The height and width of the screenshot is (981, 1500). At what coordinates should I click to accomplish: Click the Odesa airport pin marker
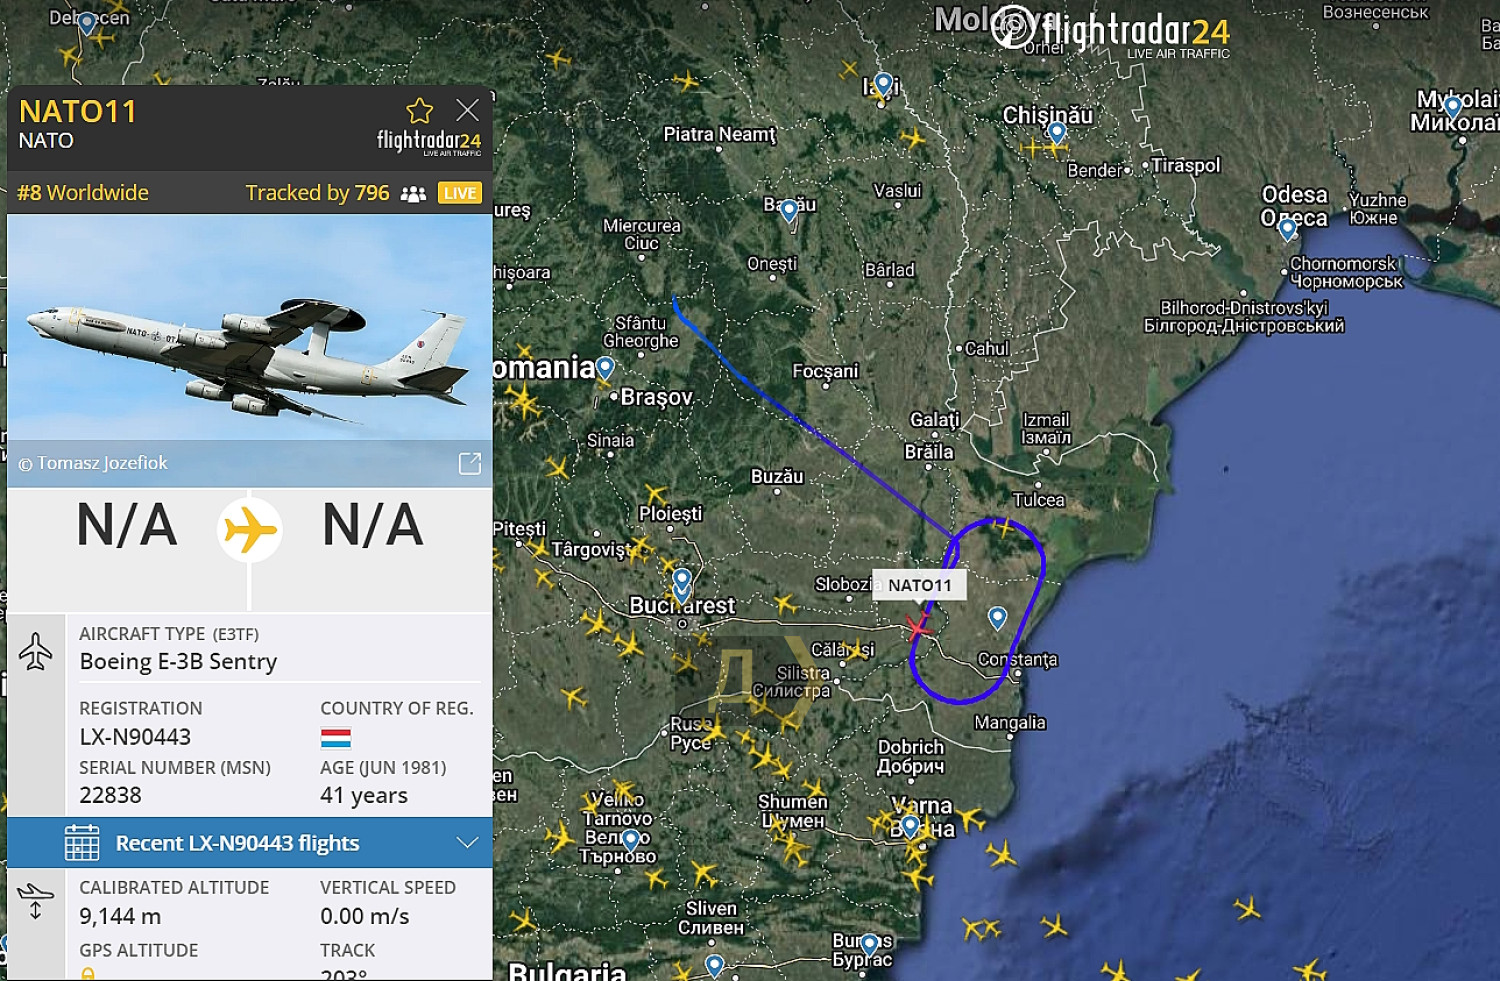(x=1288, y=229)
